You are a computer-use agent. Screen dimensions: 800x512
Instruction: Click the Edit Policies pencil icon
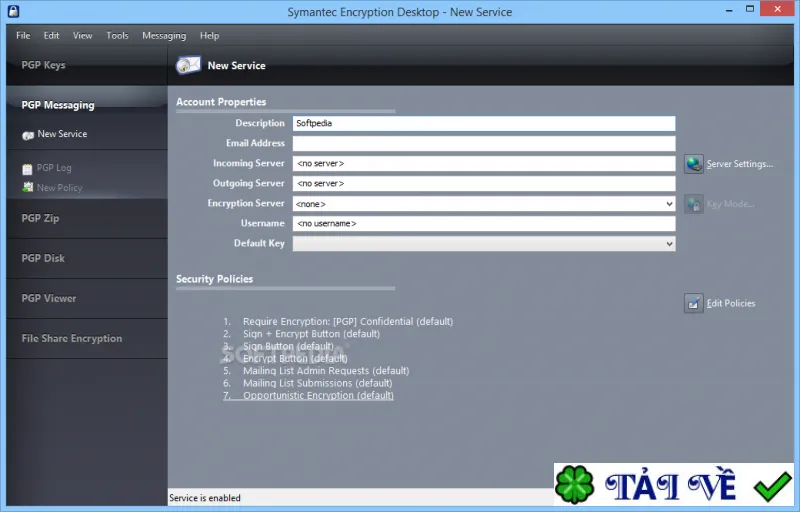693,303
